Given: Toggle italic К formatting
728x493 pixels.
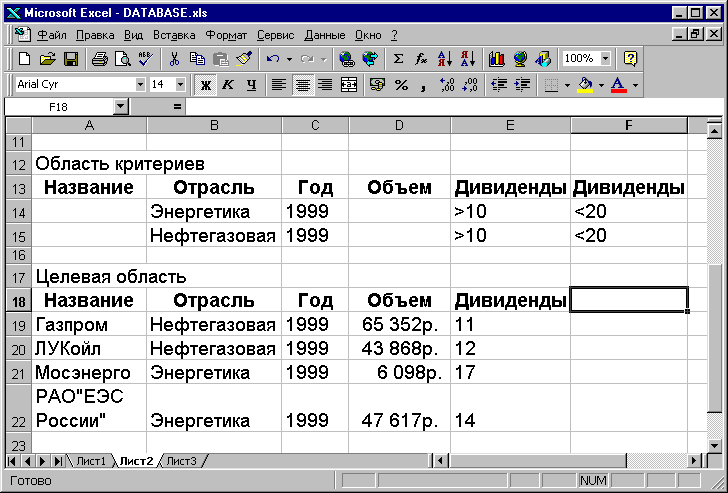Looking at the screenshot, I should (228, 84).
